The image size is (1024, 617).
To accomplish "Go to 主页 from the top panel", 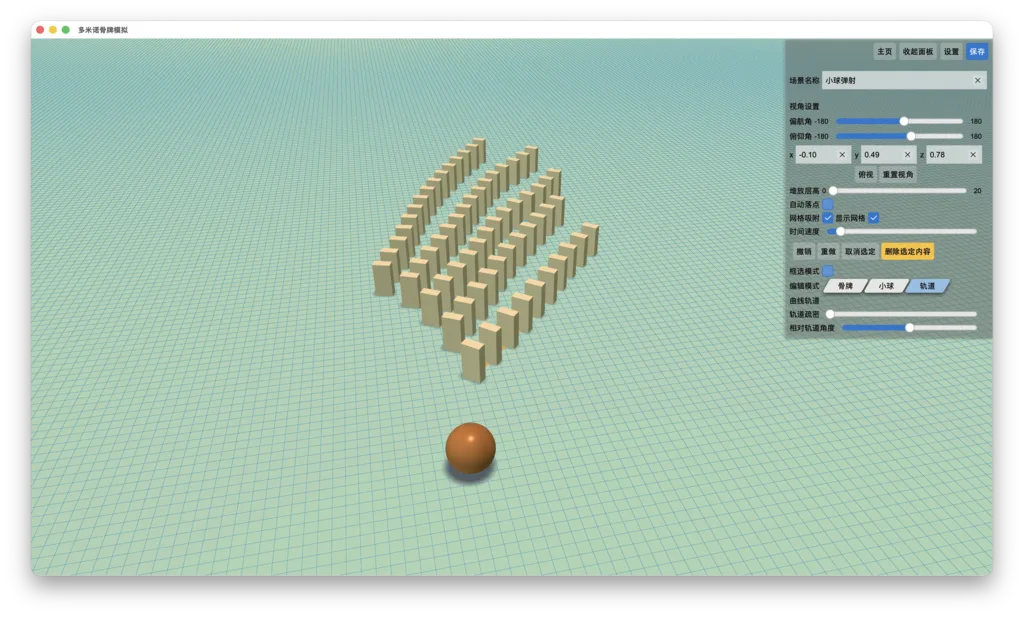I will tap(884, 52).
